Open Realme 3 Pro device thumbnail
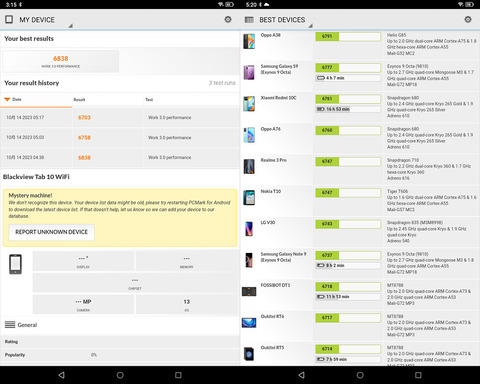This screenshot has height=384, width=480. pyautogui.click(x=249, y=166)
